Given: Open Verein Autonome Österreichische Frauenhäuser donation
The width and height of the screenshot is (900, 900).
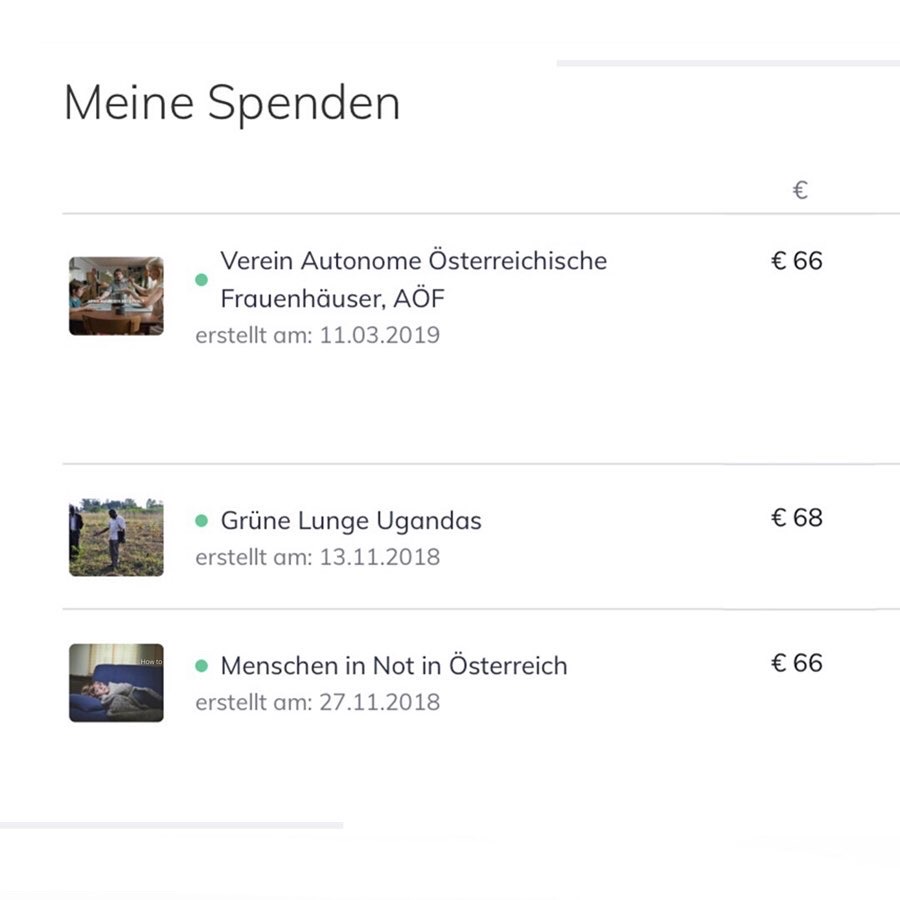Looking at the screenshot, I should (413, 280).
